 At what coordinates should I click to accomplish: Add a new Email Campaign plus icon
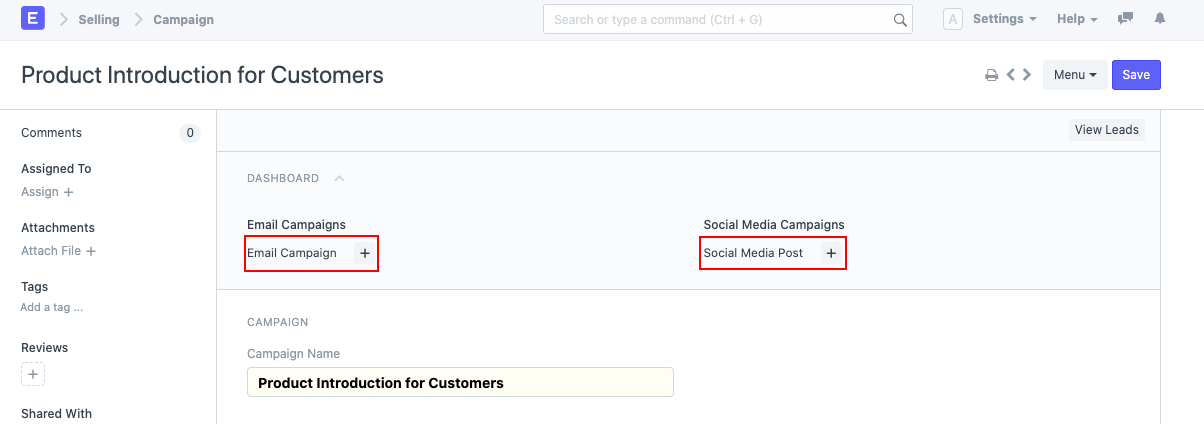[365, 254]
